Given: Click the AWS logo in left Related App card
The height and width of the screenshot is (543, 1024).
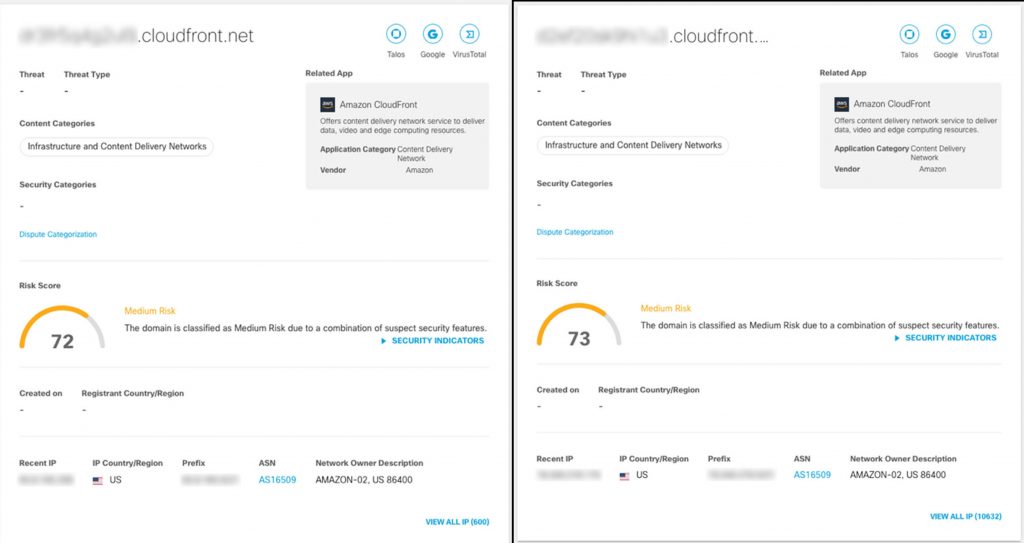Looking at the screenshot, I should pos(327,104).
